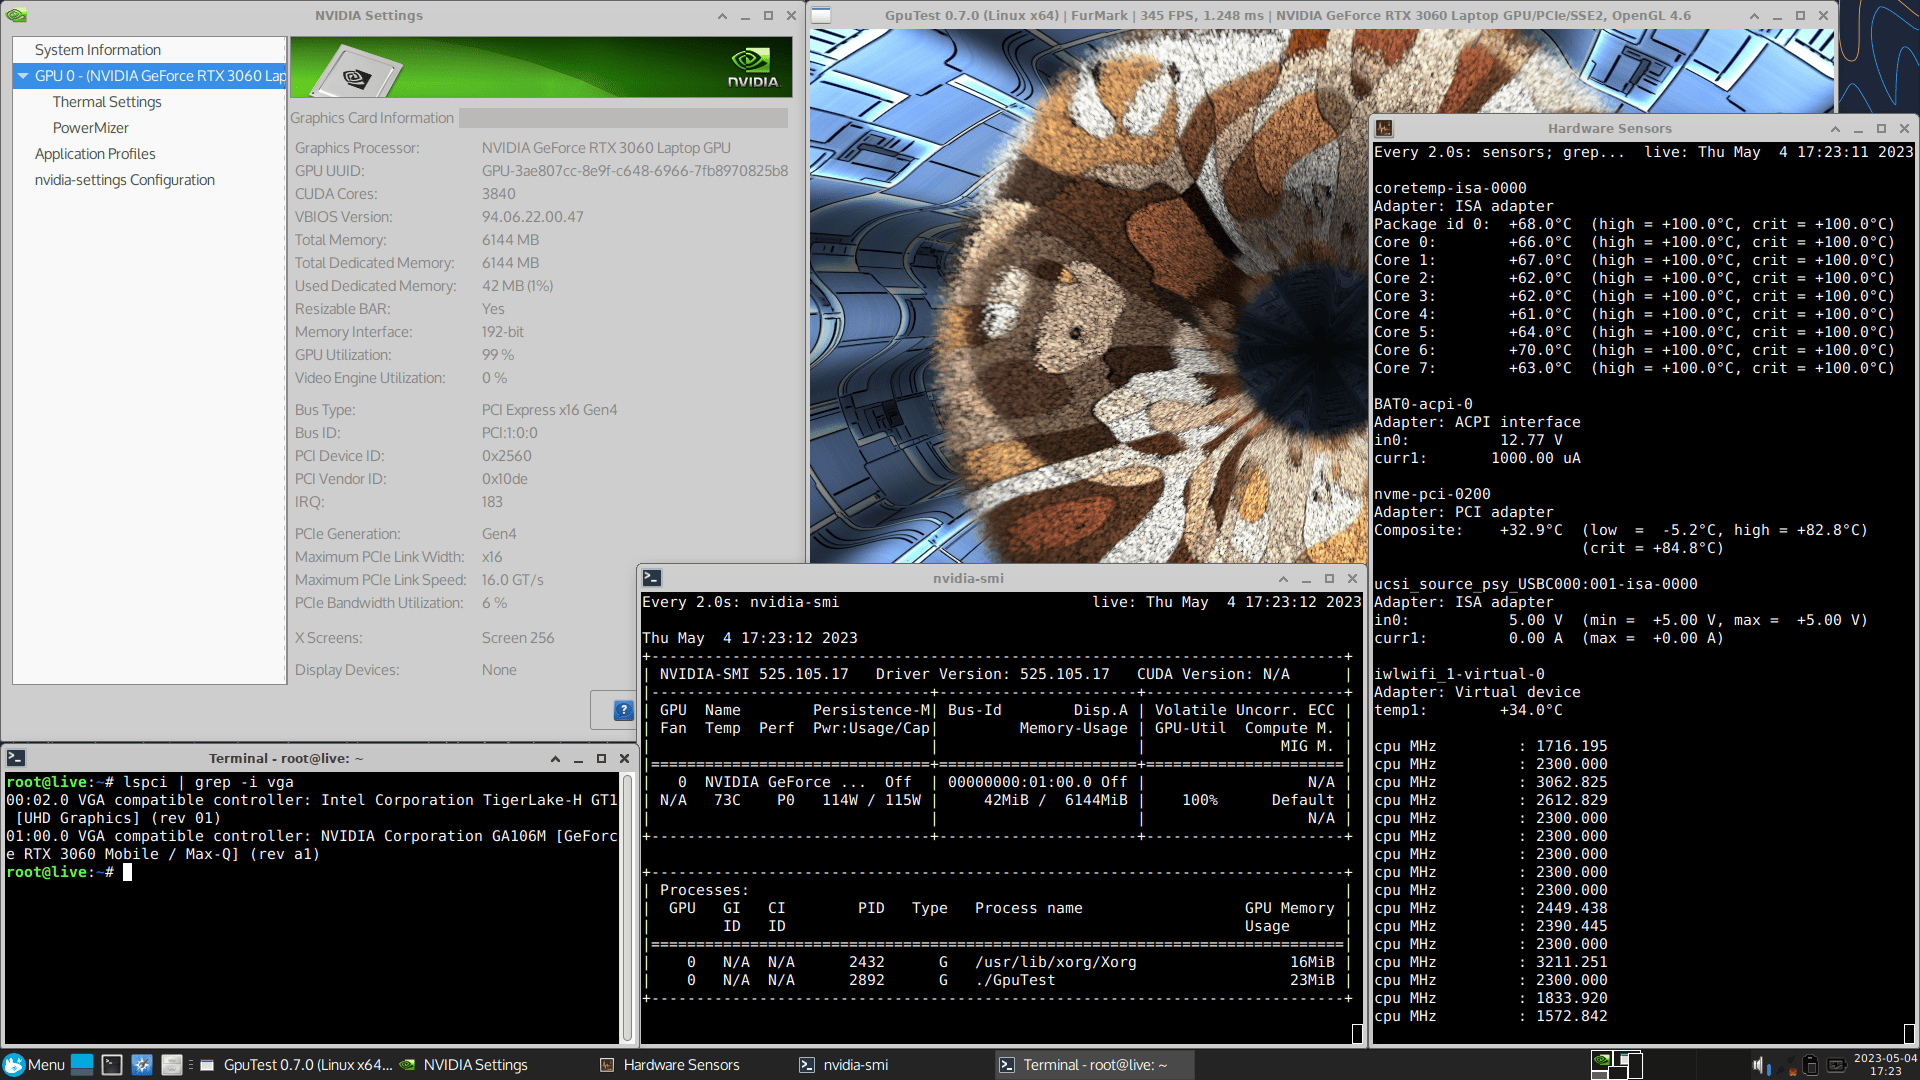Switch to GpuTest task in the taskbar
The height and width of the screenshot is (1080, 1920).
point(297,1065)
